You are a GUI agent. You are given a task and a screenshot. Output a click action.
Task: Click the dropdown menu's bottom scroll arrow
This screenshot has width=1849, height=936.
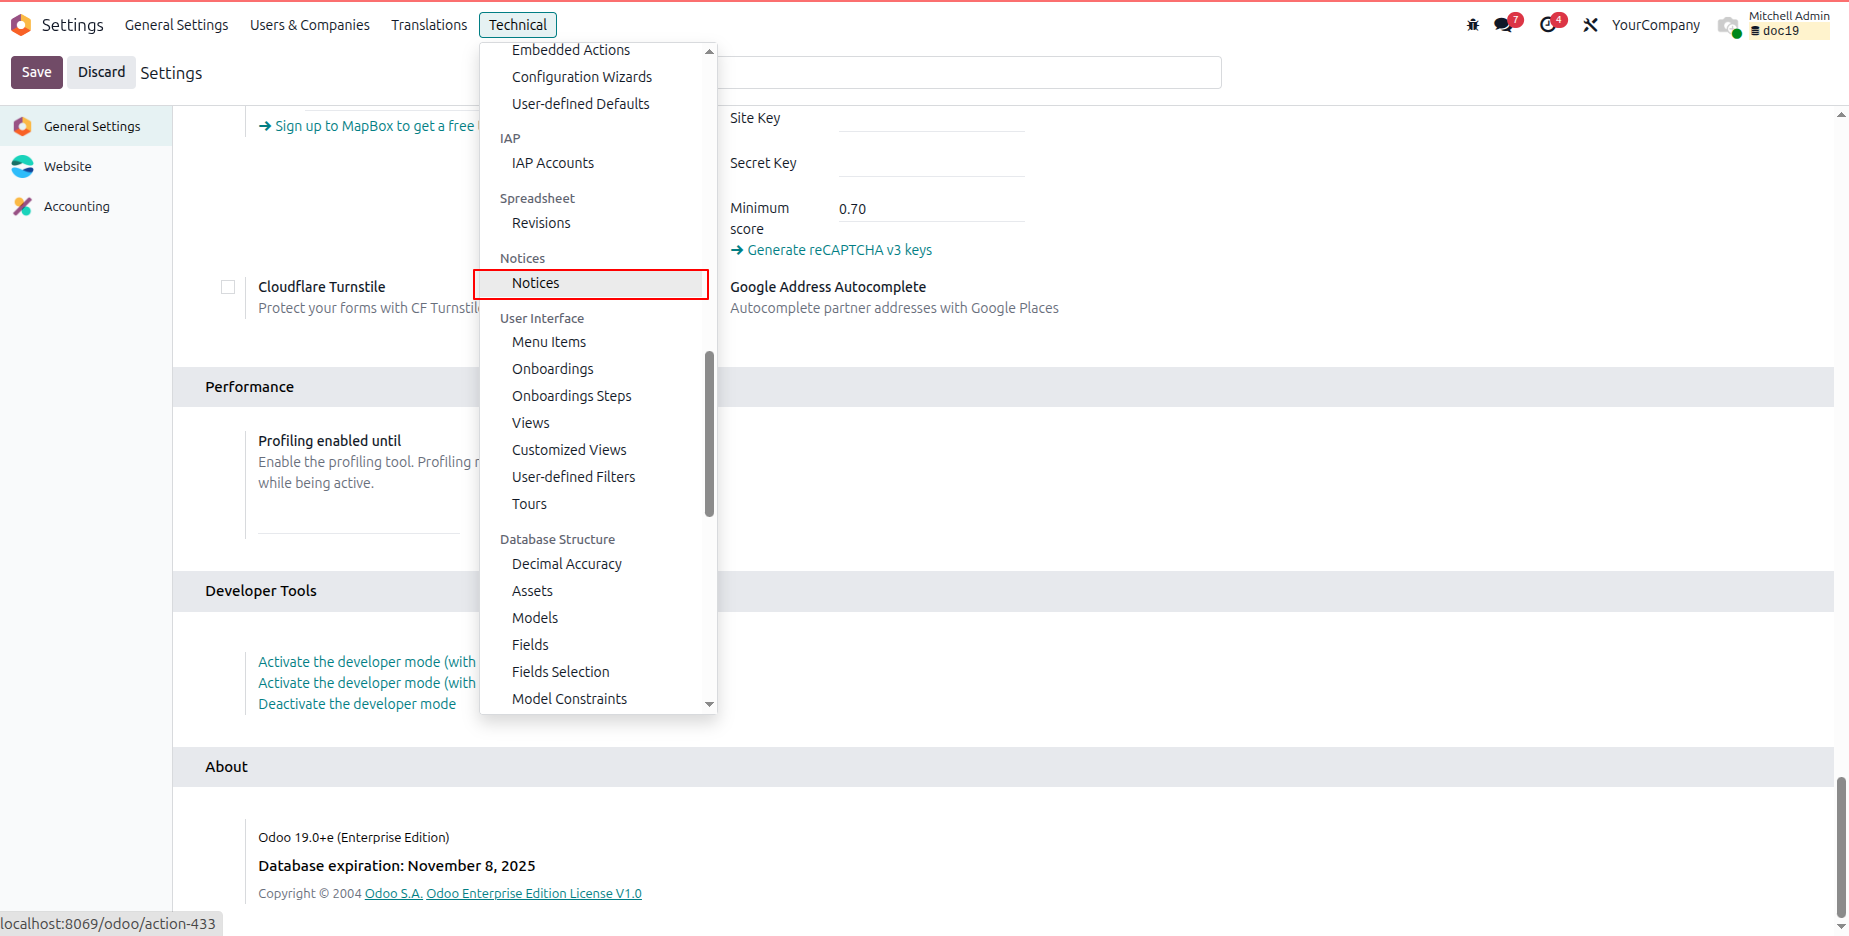[709, 704]
